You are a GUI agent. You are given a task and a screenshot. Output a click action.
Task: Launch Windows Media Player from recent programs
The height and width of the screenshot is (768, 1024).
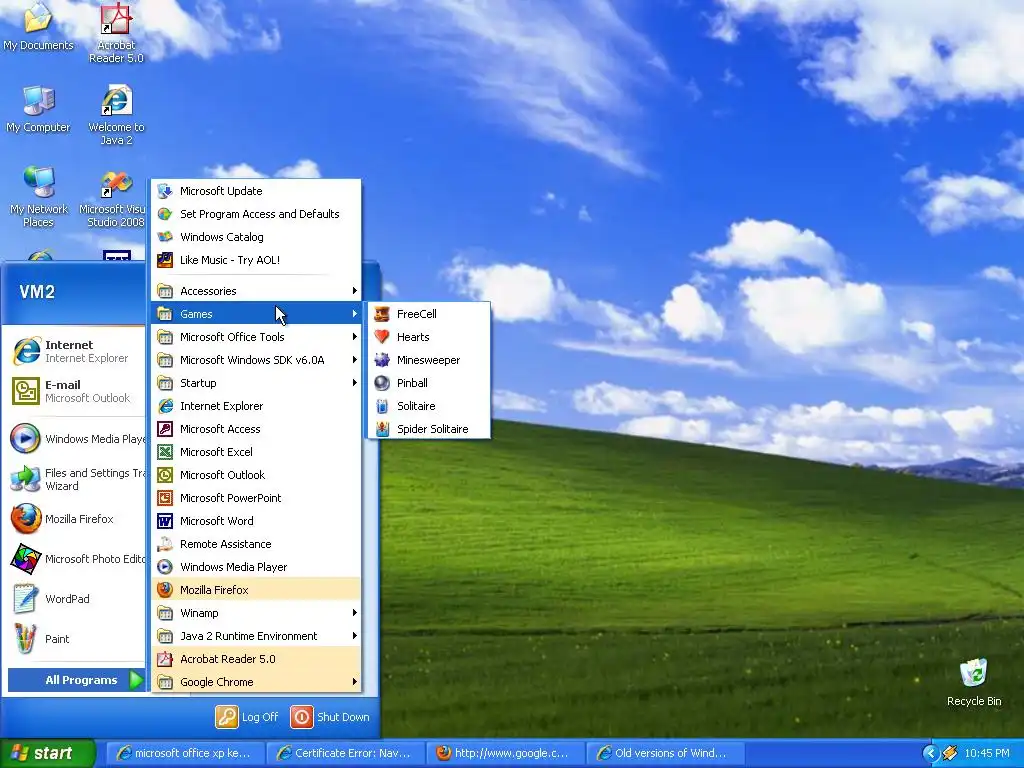76,439
